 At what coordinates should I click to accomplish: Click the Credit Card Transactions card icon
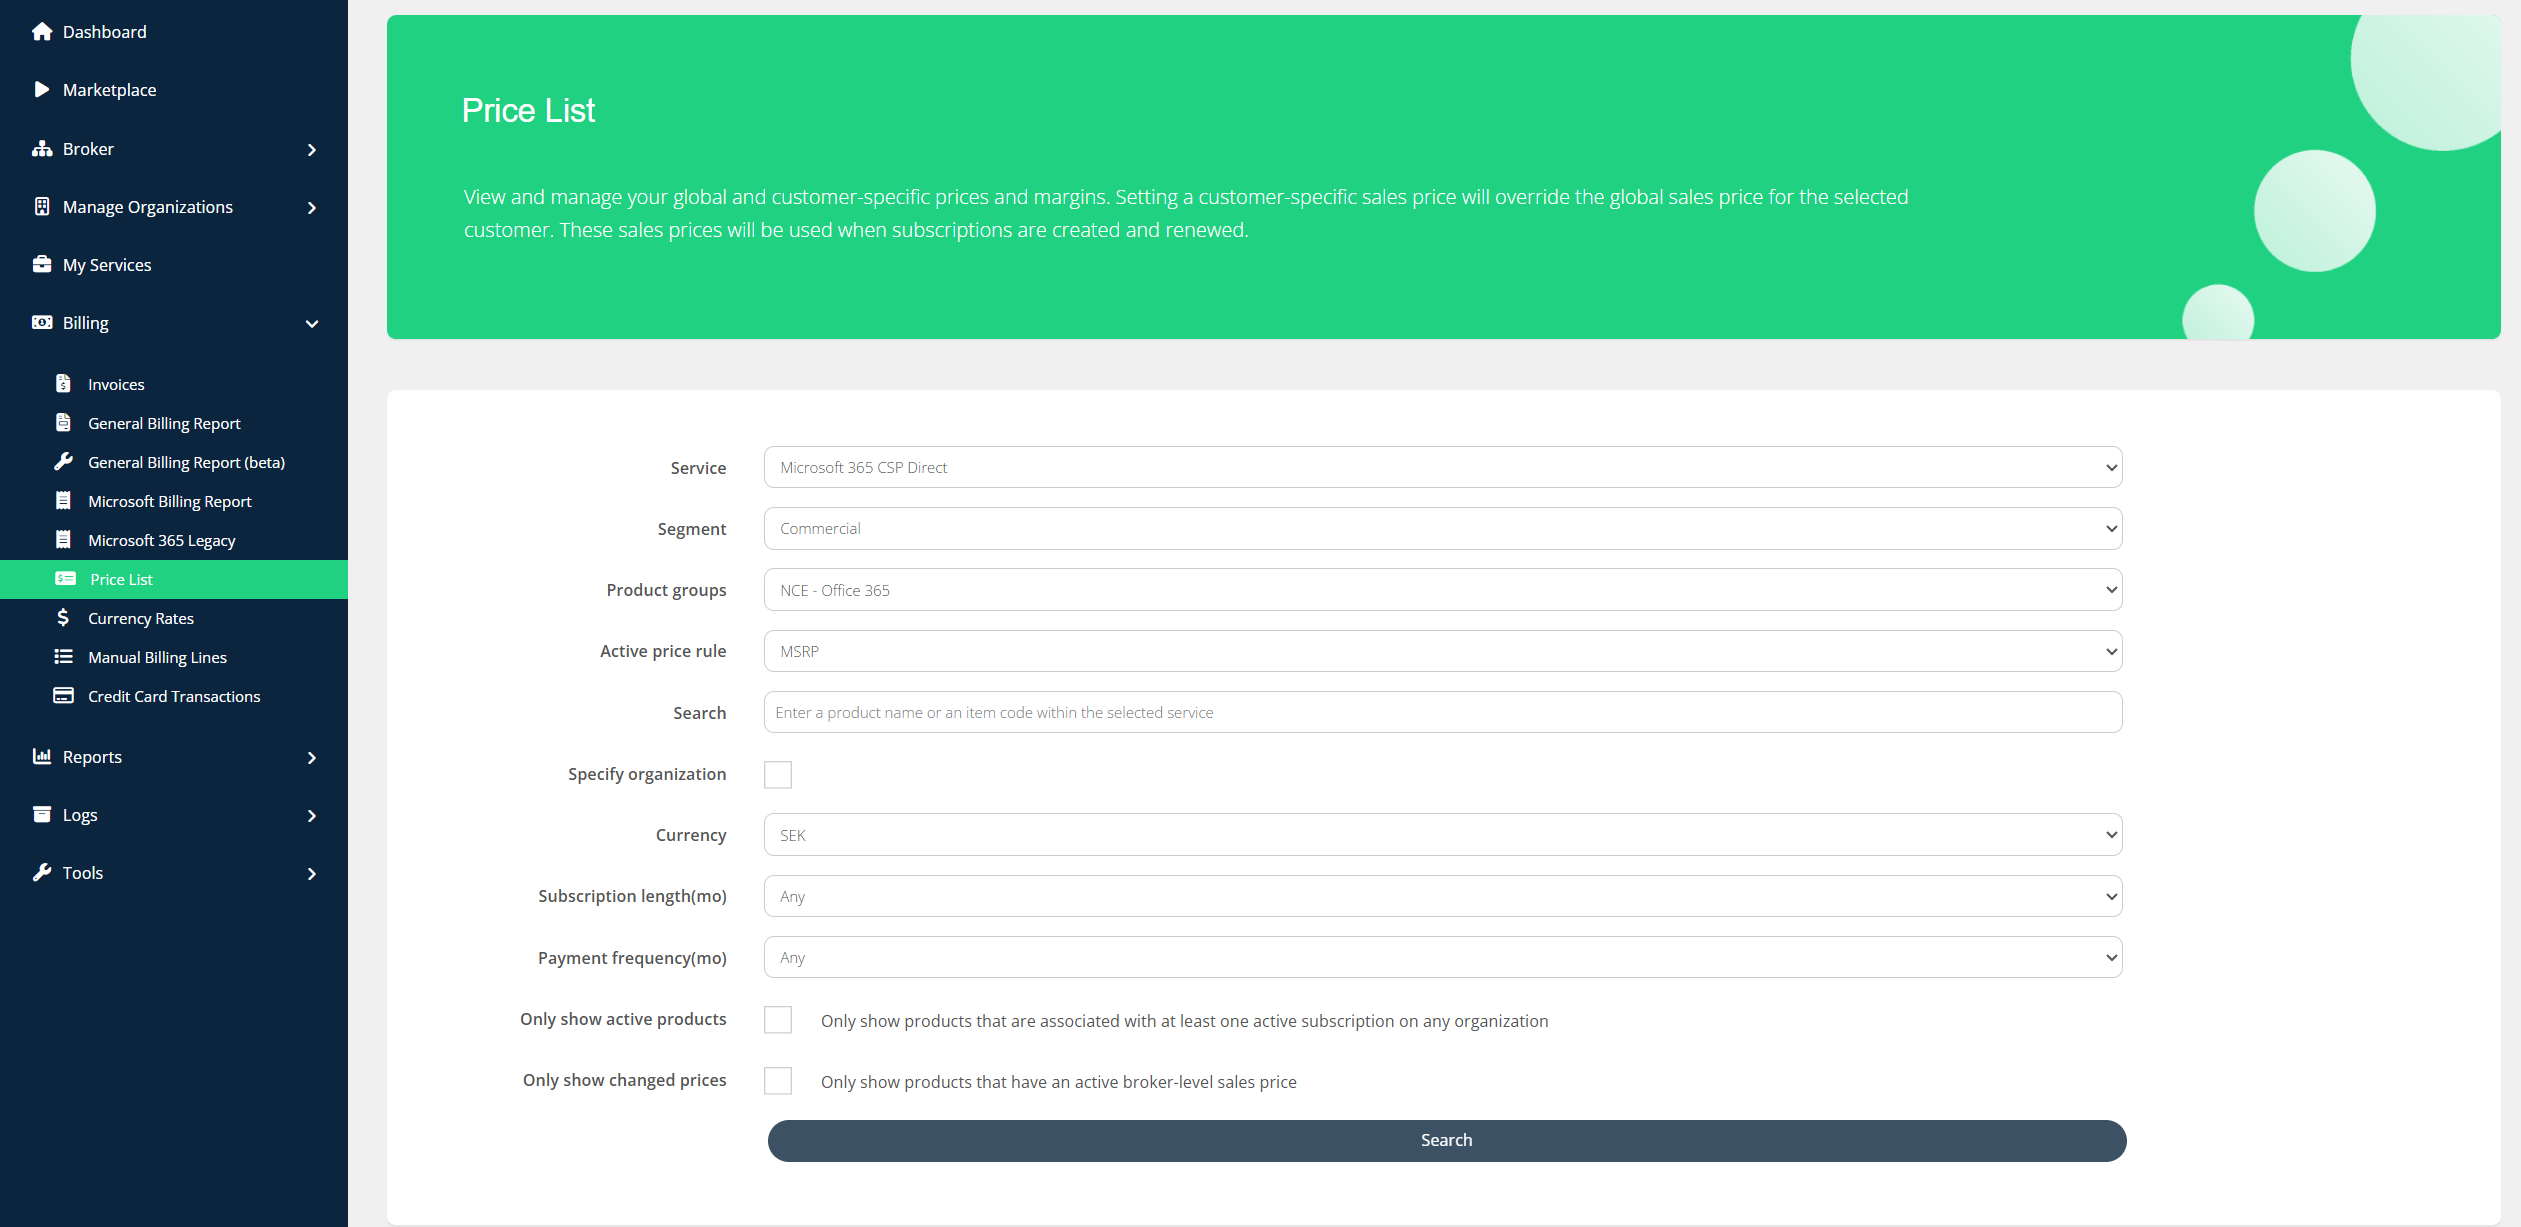click(64, 696)
